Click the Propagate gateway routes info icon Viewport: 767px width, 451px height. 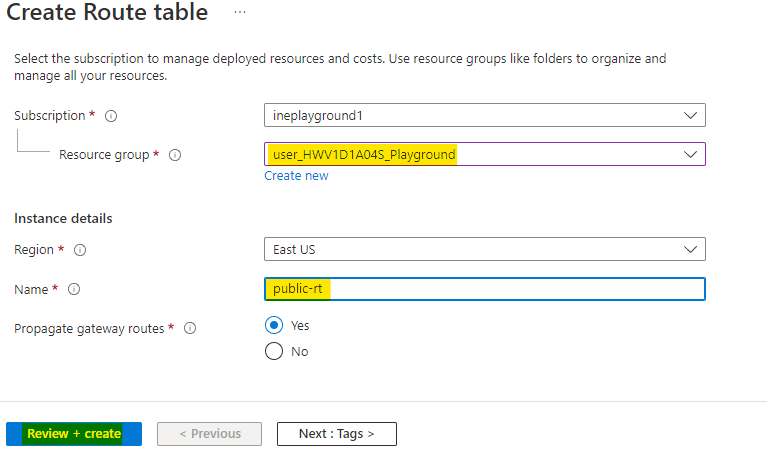(x=190, y=328)
